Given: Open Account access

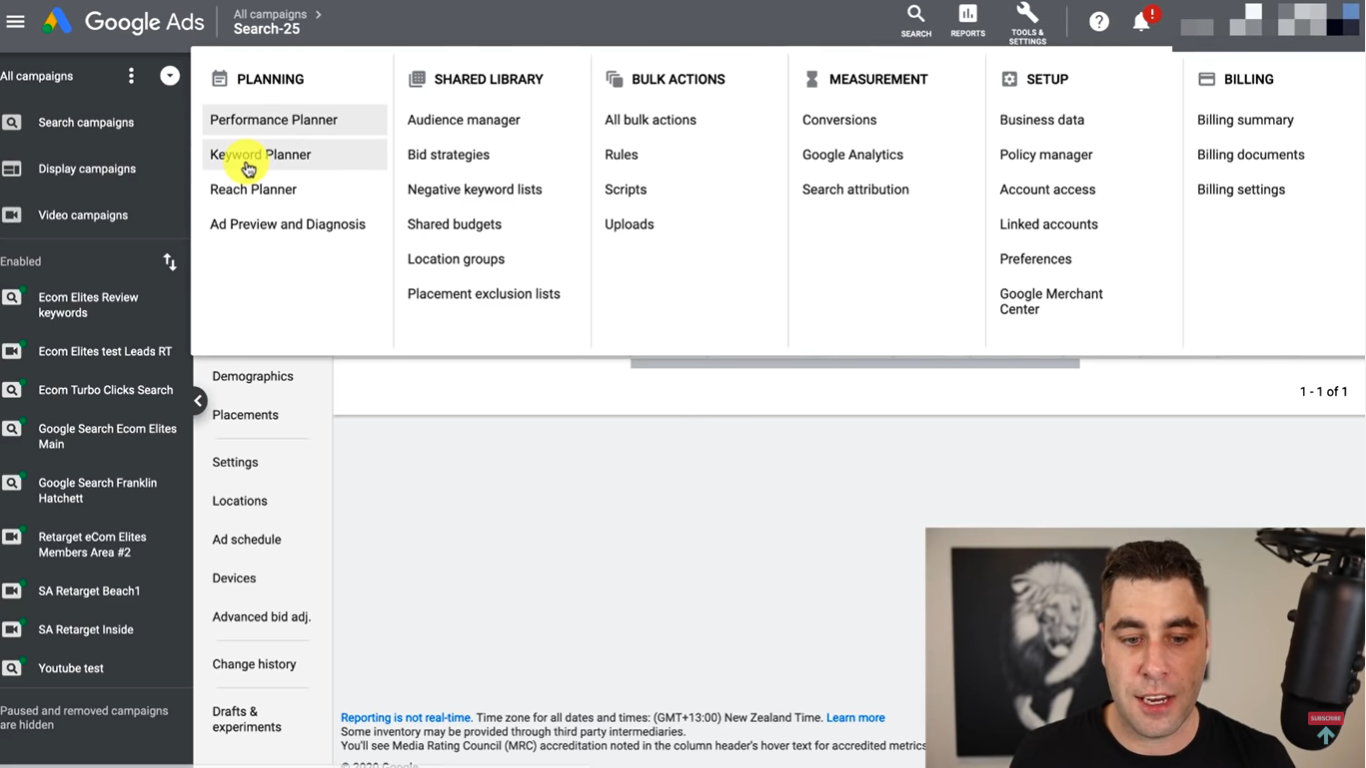Looking at the screenshot, I should (1048, 189).
